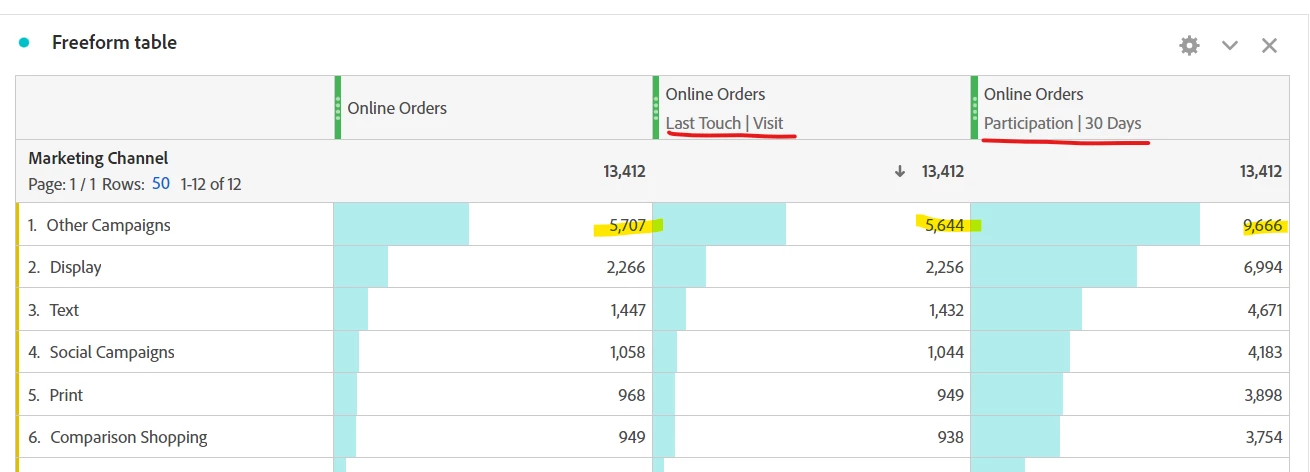Select the Freeform table title text
This screenshot has height=472, width=1310.
(114, 42)
